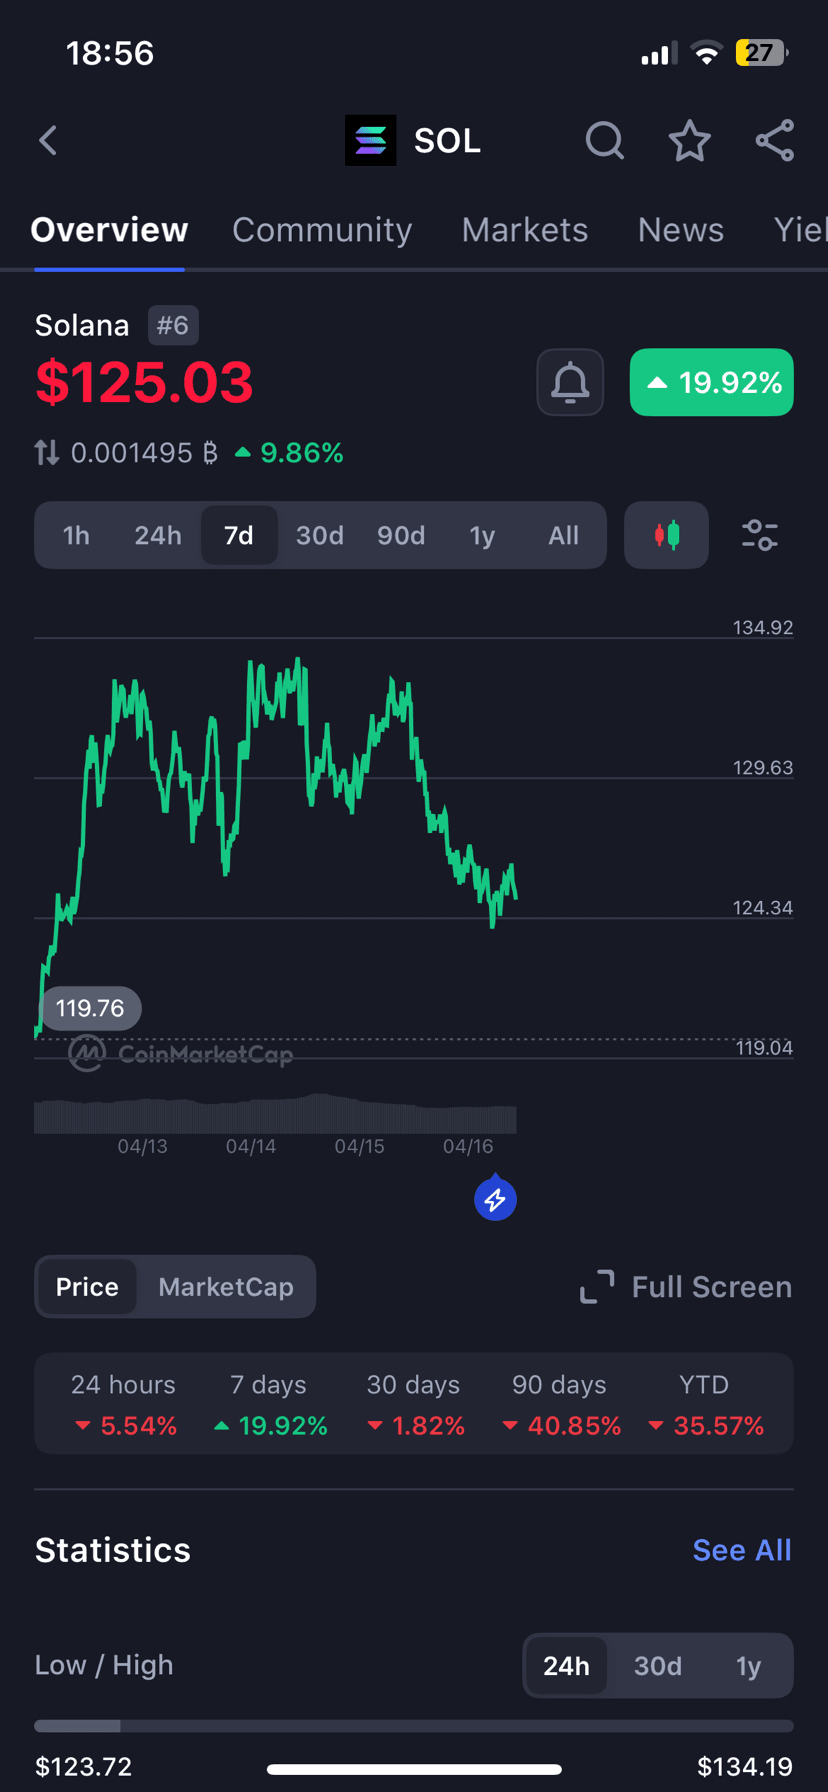
Task: Tap the Low/High price range bar
Action: [414, 1726]
